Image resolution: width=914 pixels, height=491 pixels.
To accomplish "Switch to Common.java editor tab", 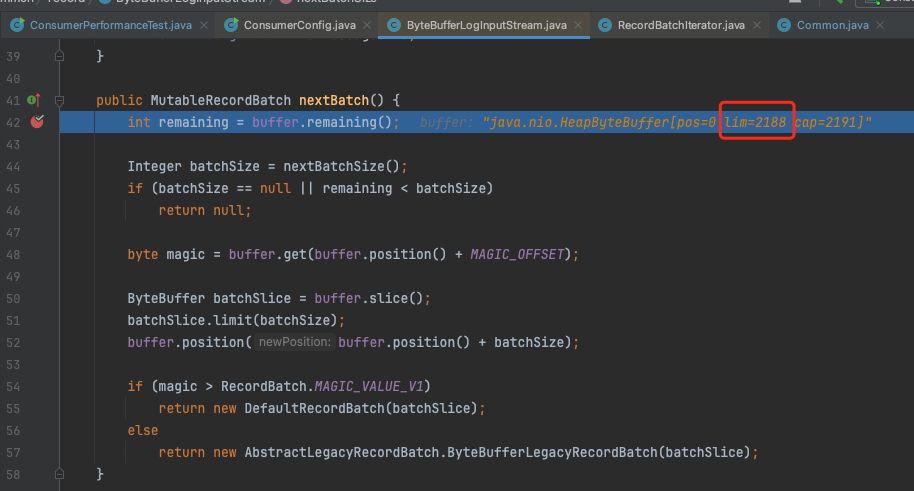I will [x=832, y=25].
